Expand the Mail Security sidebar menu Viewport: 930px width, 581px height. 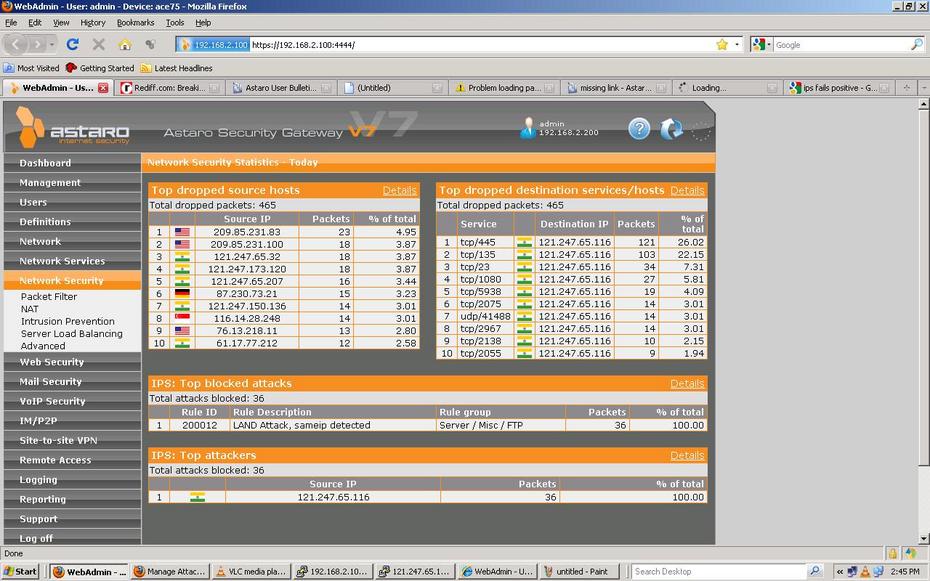(72, 381)
